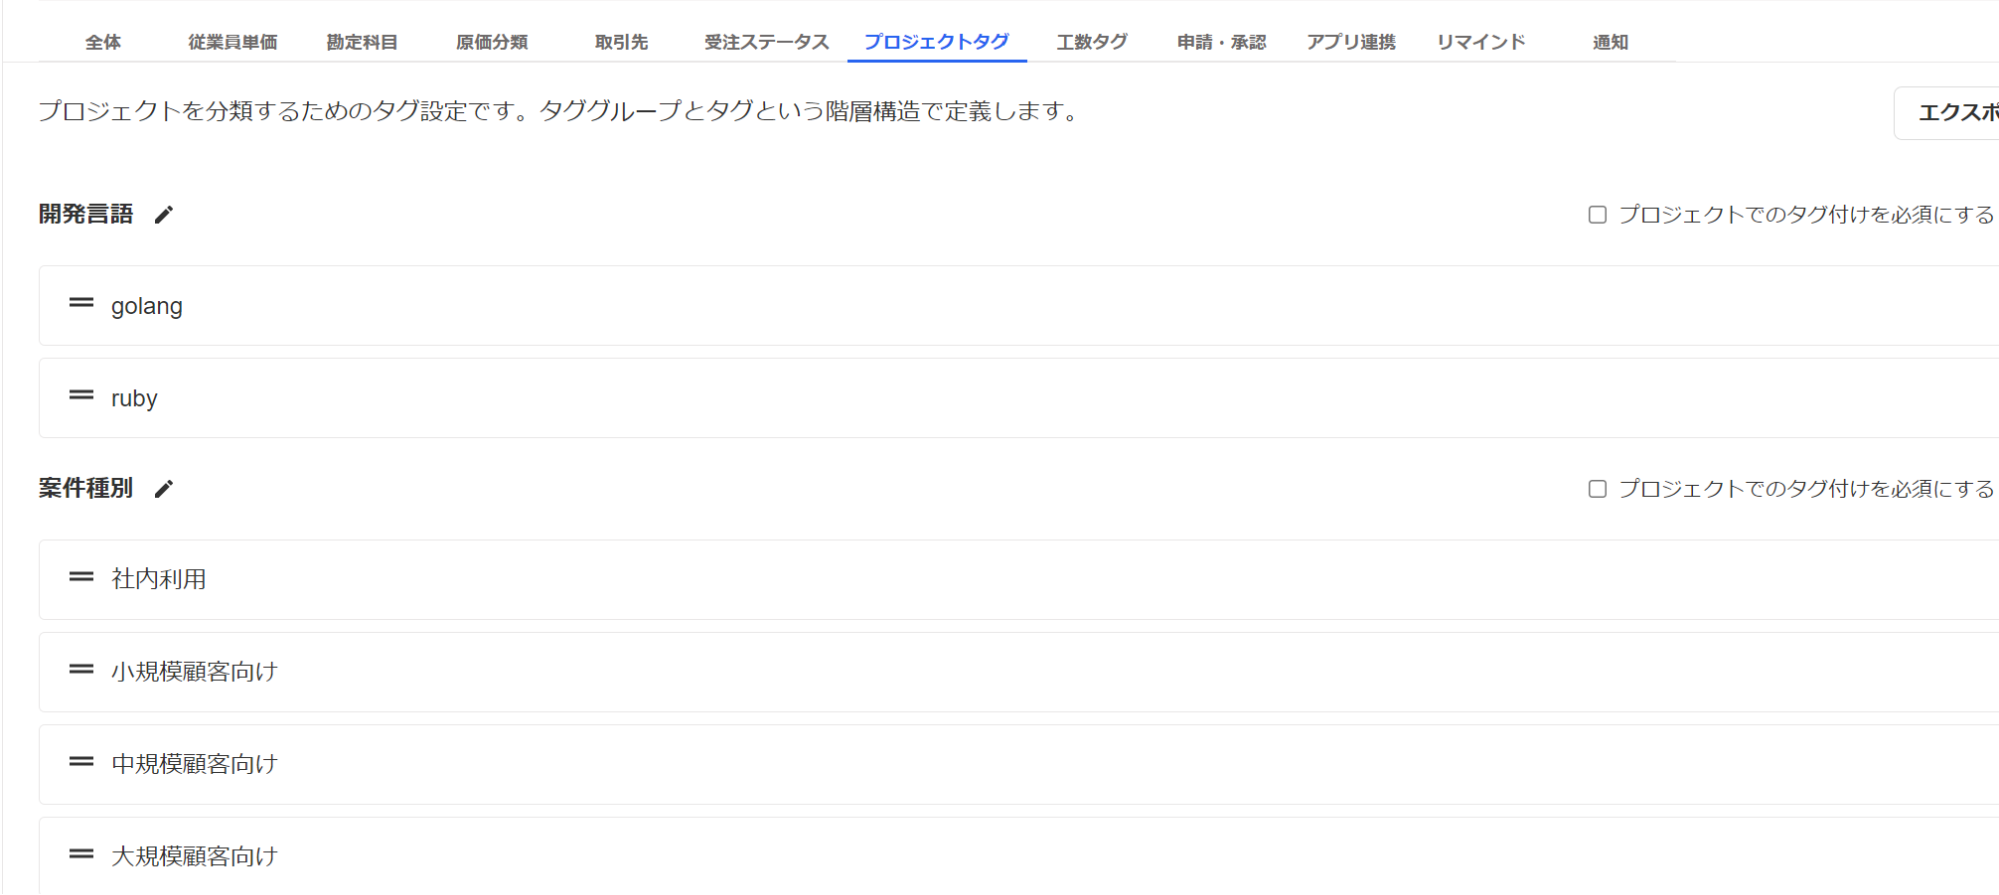
Task: Go to the 勘定科目 tab
Action: point(362,42)
